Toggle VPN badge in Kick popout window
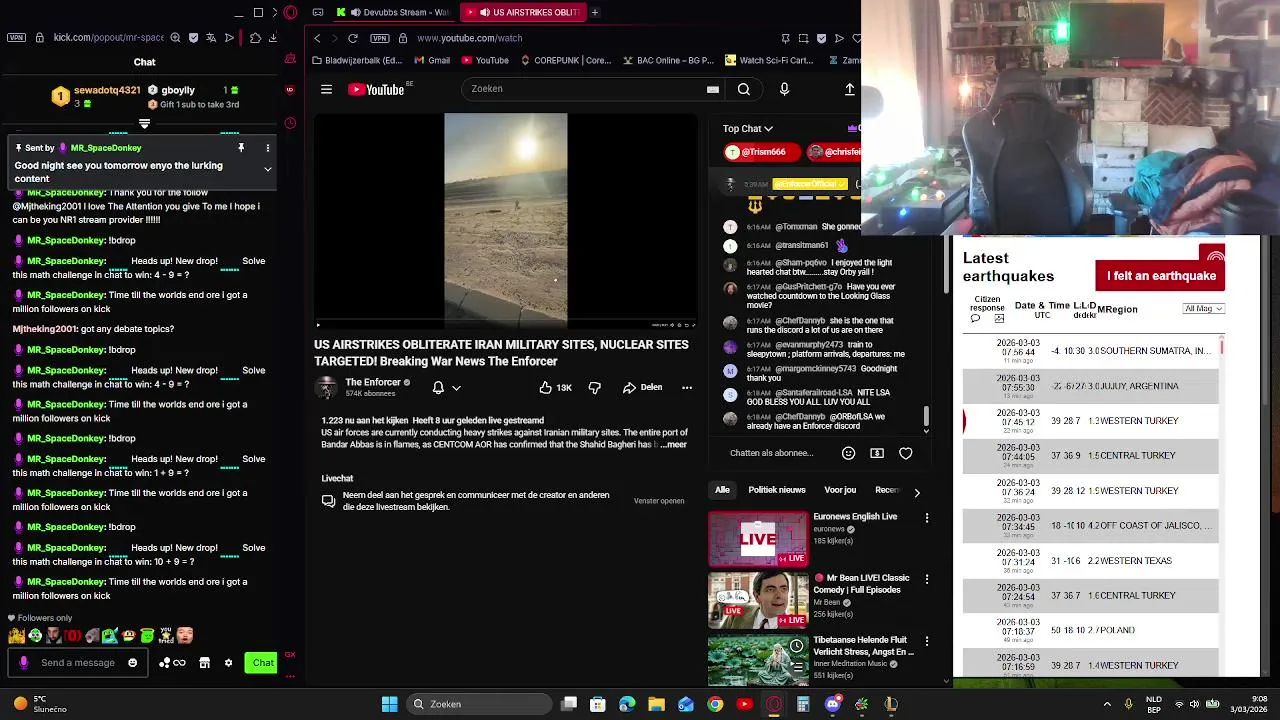The width and height of the screenshot is (1280, 720). [16, 38]
